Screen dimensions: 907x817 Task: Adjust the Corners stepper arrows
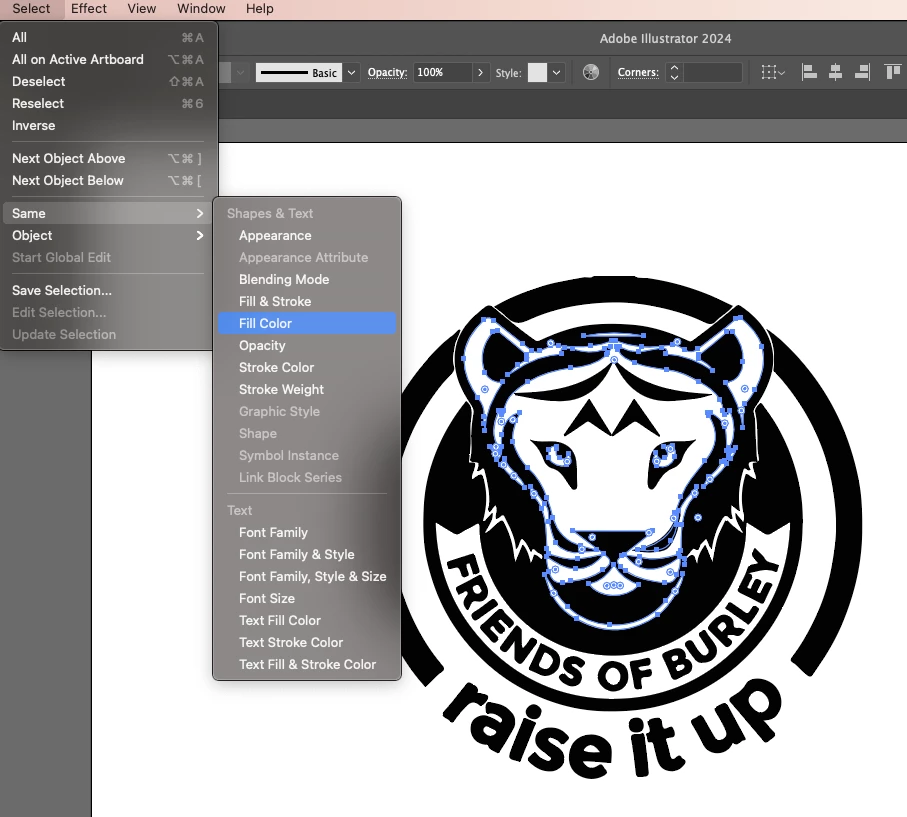pyautogui.click(x=674, y=72)
